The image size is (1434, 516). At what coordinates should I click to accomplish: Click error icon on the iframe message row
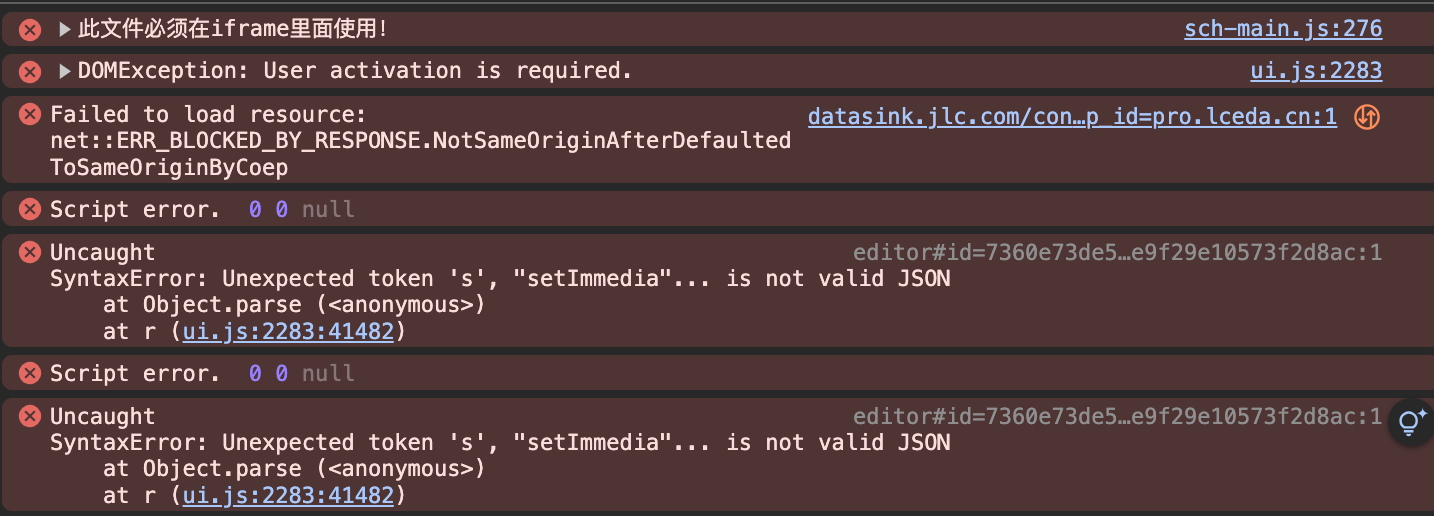(30, 30)
